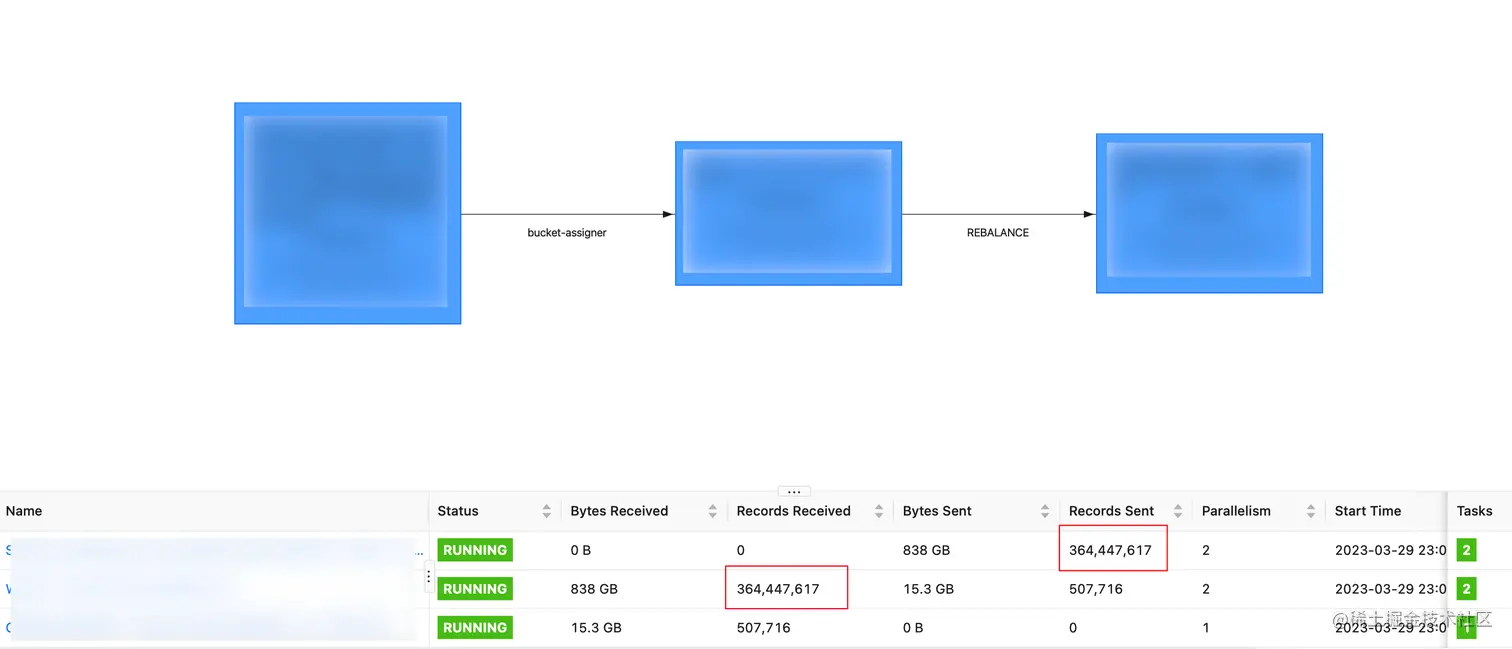
Task: Select the graph node between bucket-assigner and REBALANCE edges
Action: point(788,213)
